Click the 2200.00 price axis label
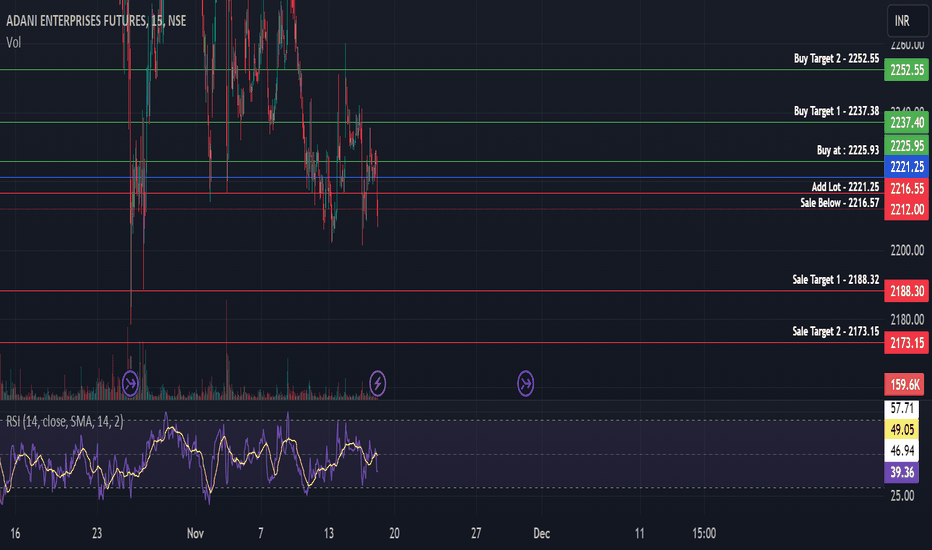This screenshot has height=550, width=932. (907, 250)
